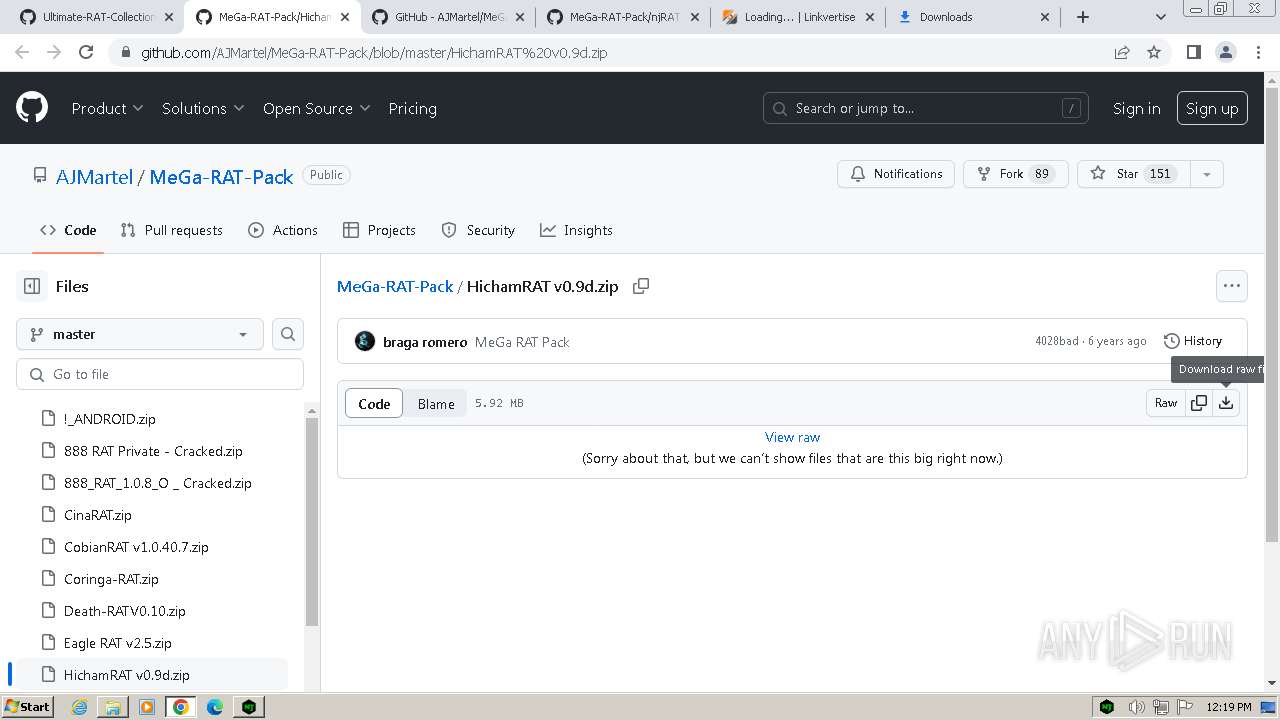Copy file path icon next to HichamRAT v0.9d.zip
The image size is (1280, 720).
tap(641, 286)
